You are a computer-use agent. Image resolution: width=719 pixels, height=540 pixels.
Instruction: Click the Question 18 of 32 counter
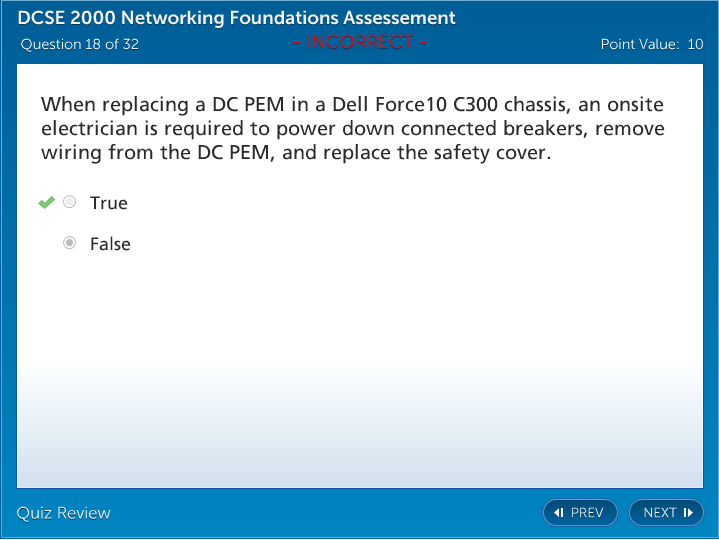[x=80, y=44]
